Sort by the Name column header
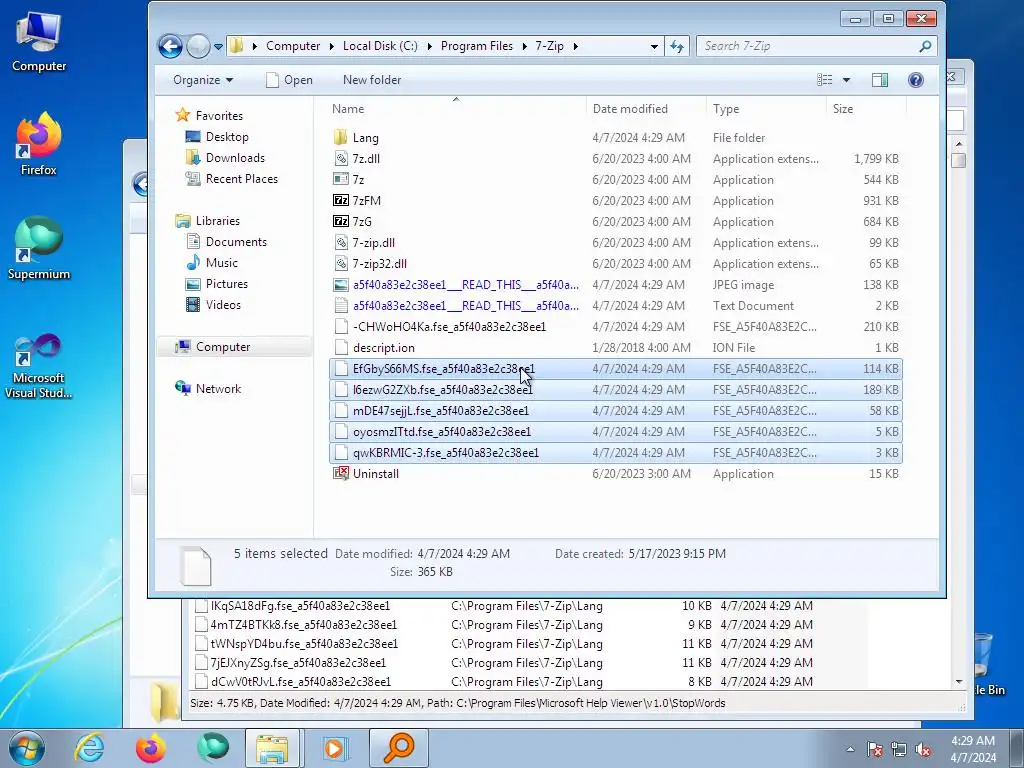The width and height of the screenshot is (1024, 768). pyautogui.click(x=456, y=109)
